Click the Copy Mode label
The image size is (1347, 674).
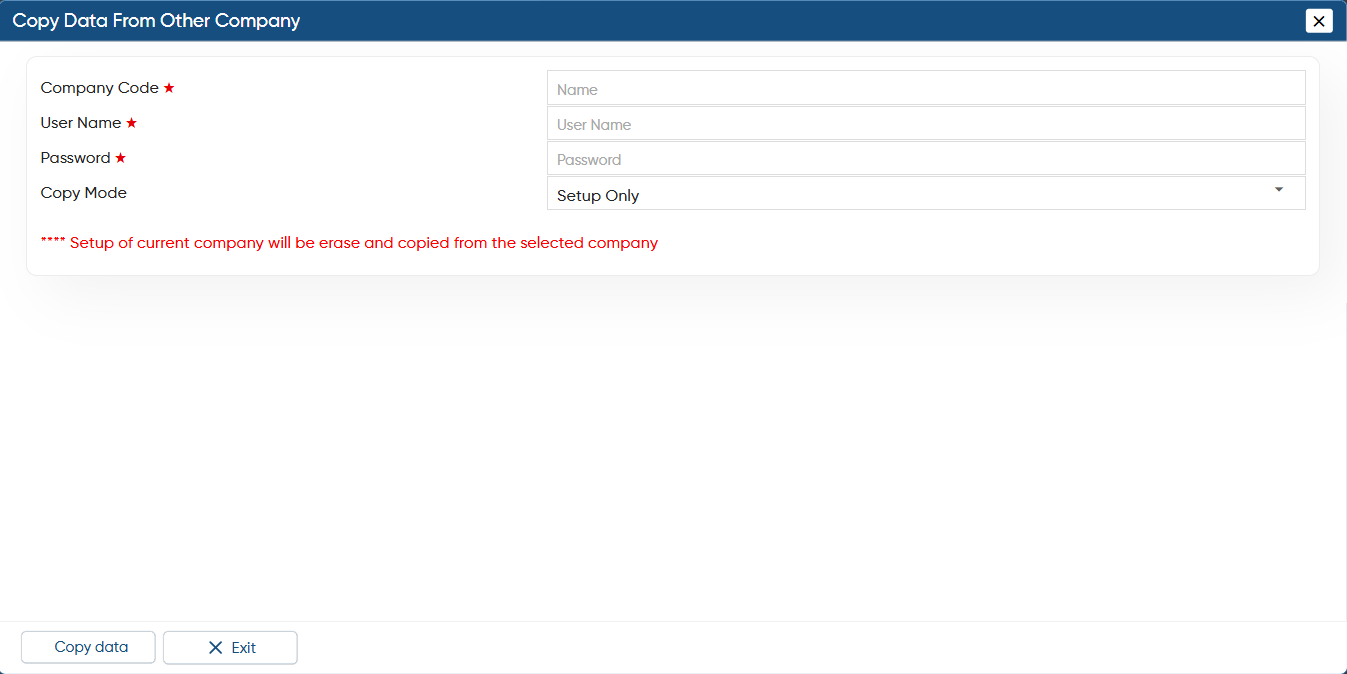tap(83, 193)
